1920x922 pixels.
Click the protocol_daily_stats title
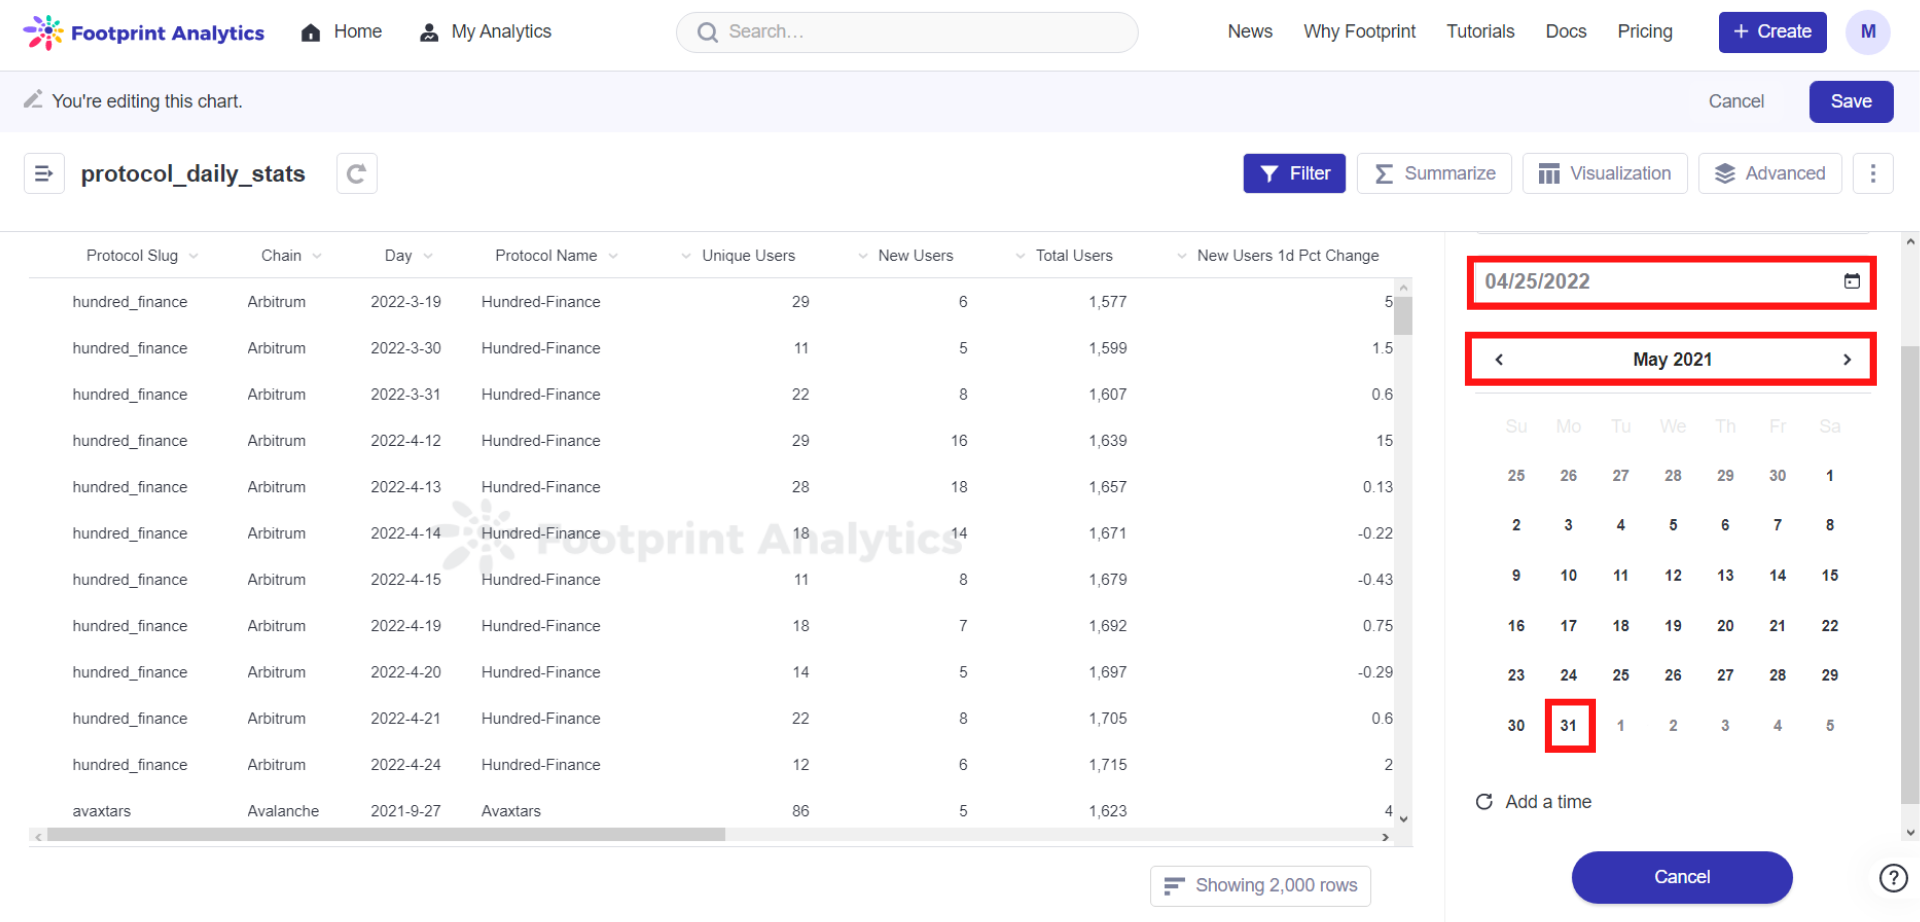(x=193, y=174)
